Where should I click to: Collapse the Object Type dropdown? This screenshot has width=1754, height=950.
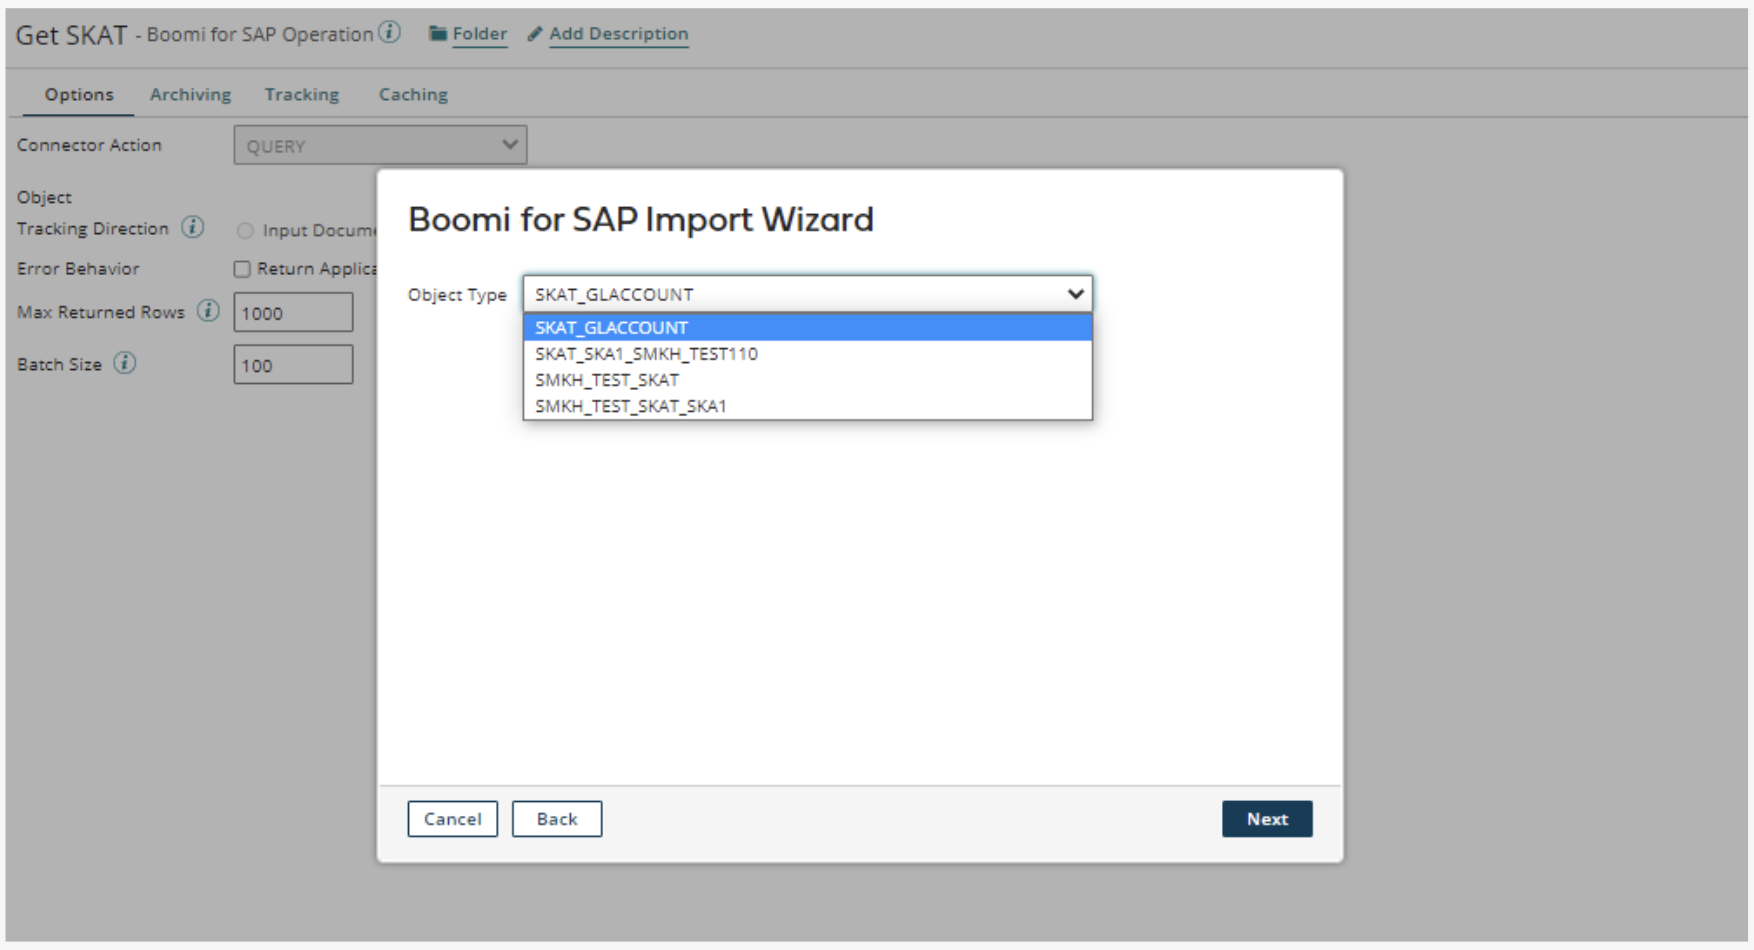coord(1075,294)
